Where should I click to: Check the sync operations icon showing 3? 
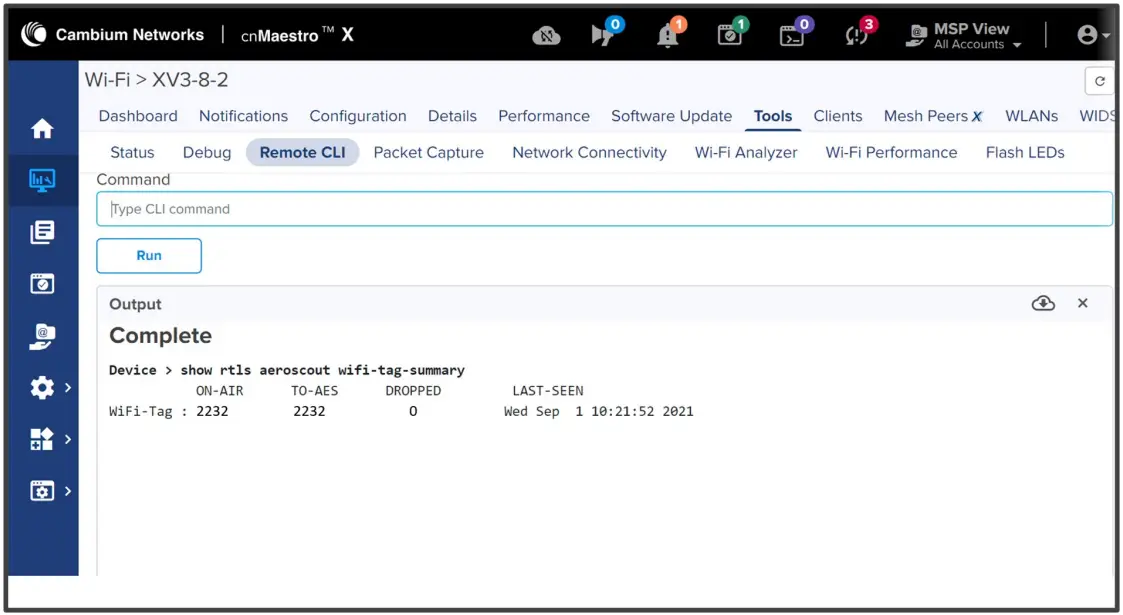[855, 35]
